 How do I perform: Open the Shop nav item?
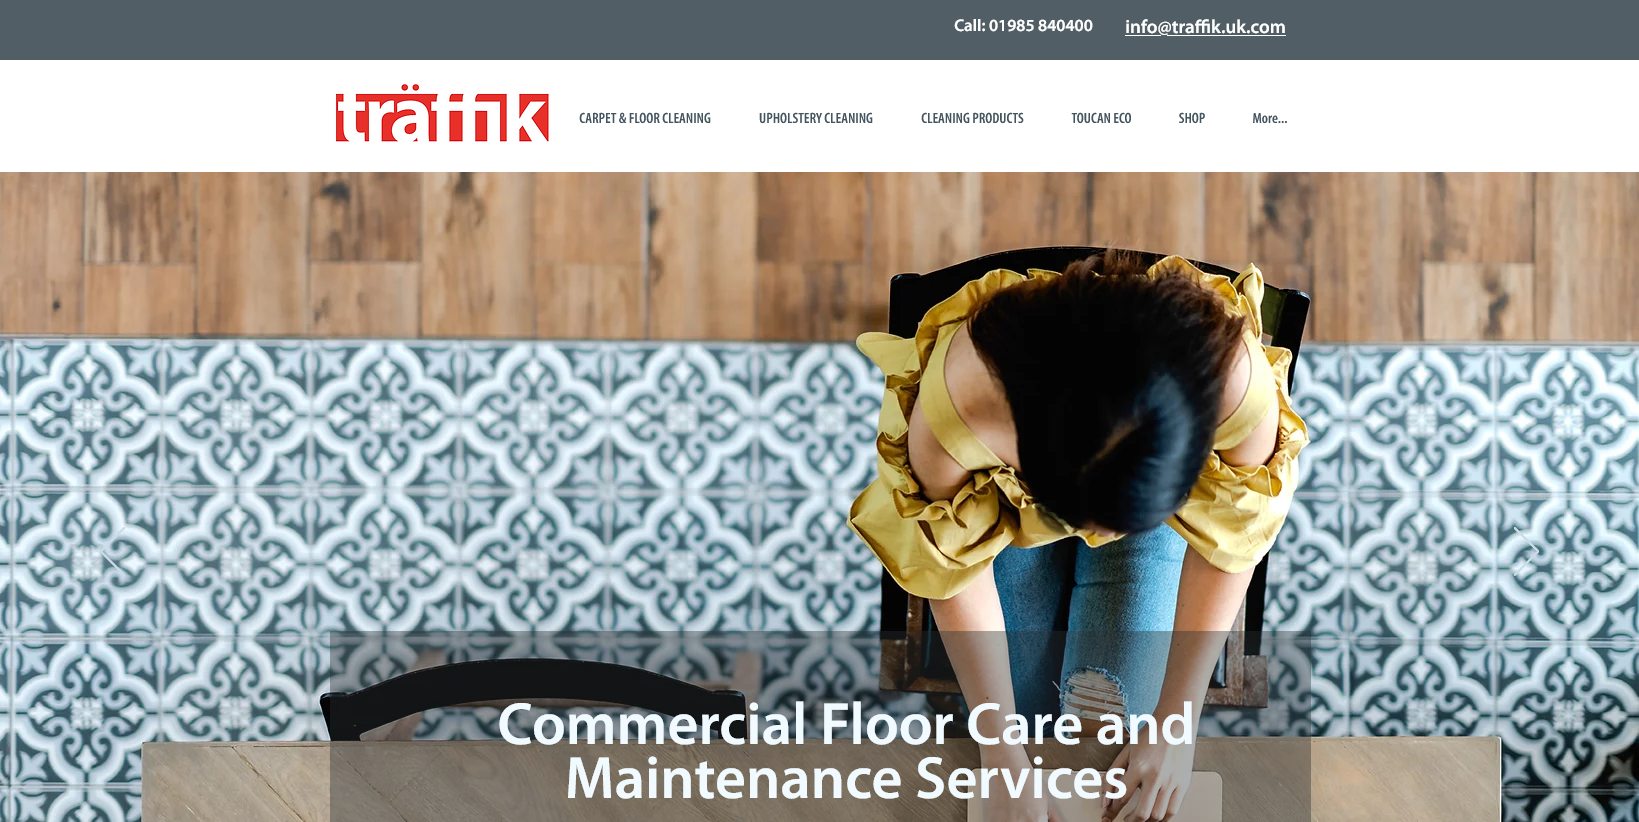(x=1191, y=118)
